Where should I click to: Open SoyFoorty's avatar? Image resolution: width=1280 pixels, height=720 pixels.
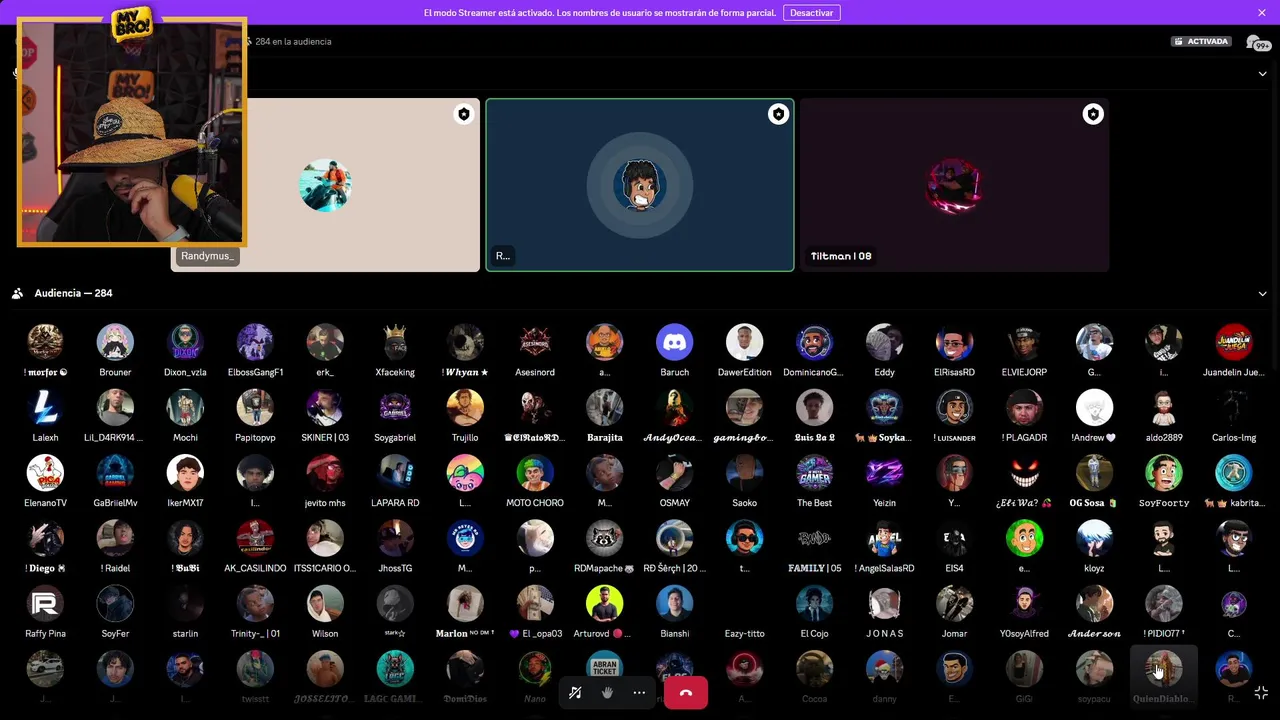1164,472
